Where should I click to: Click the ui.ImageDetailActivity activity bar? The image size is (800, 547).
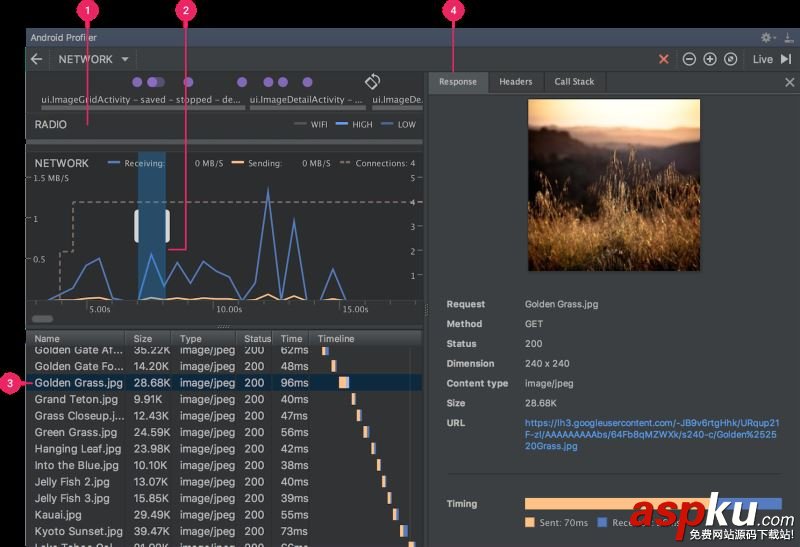coord(308,108)
